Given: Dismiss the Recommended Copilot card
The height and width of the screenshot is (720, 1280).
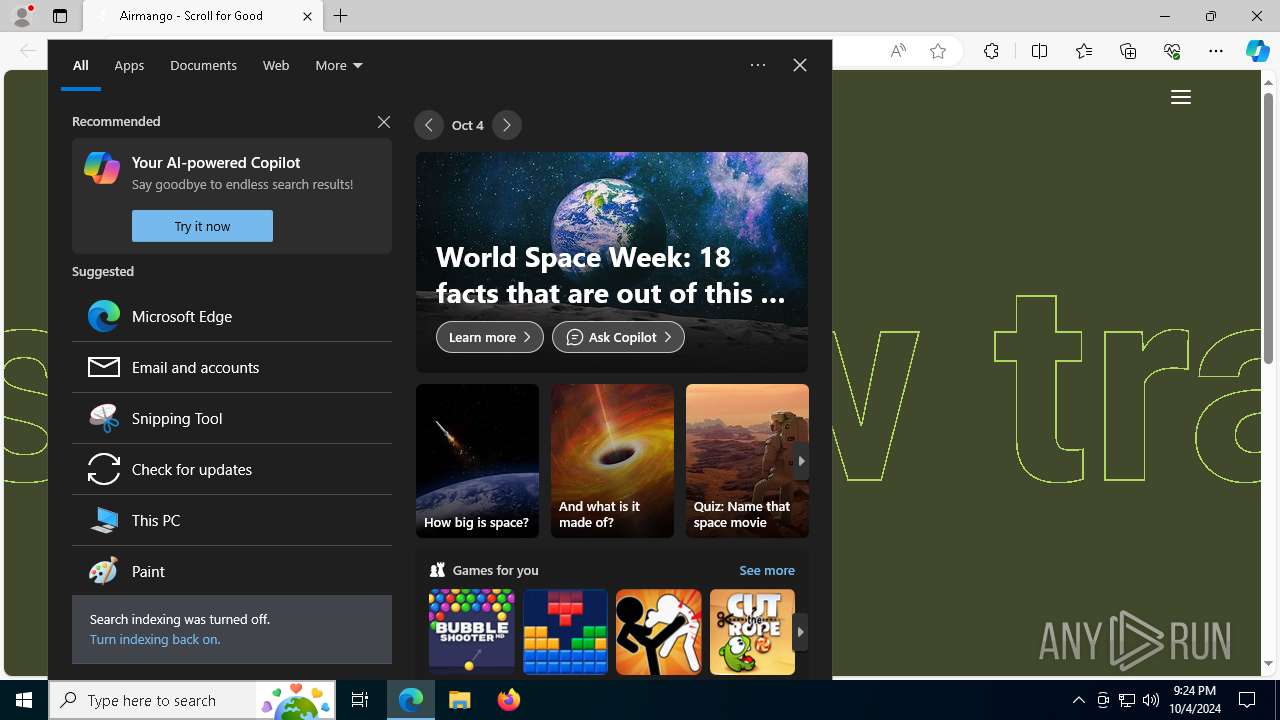Looking at the screenshot, I should pos(384,122).
